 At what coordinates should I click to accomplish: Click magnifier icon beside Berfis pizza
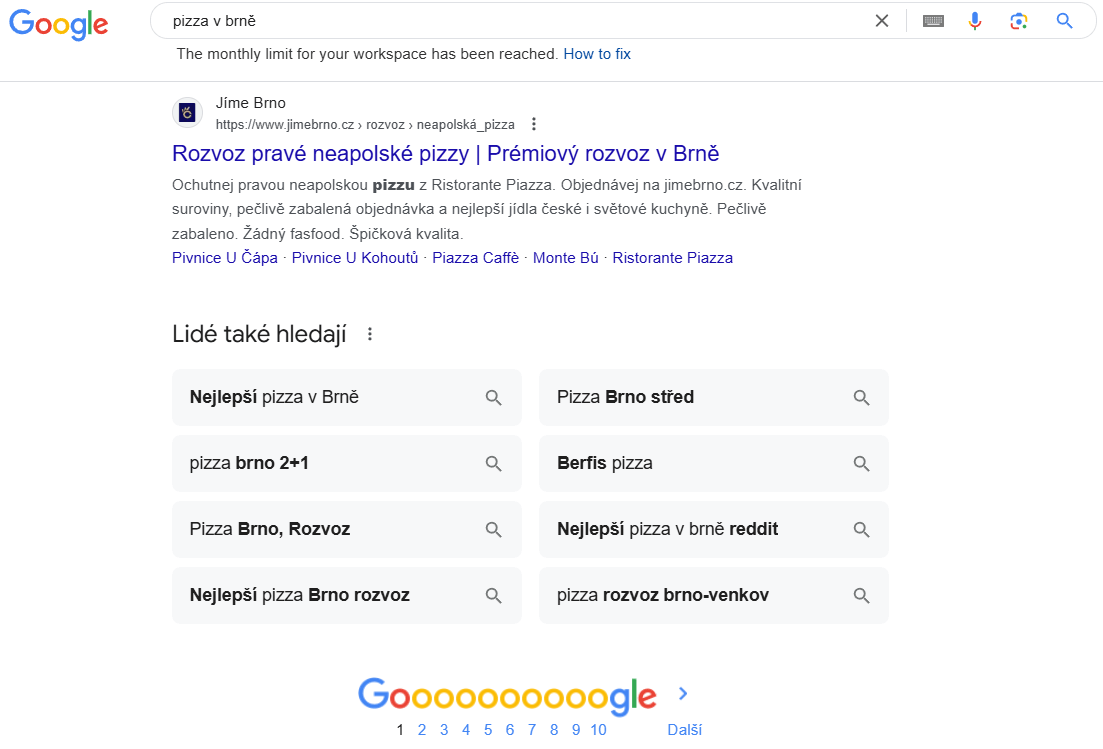(861, 463)
